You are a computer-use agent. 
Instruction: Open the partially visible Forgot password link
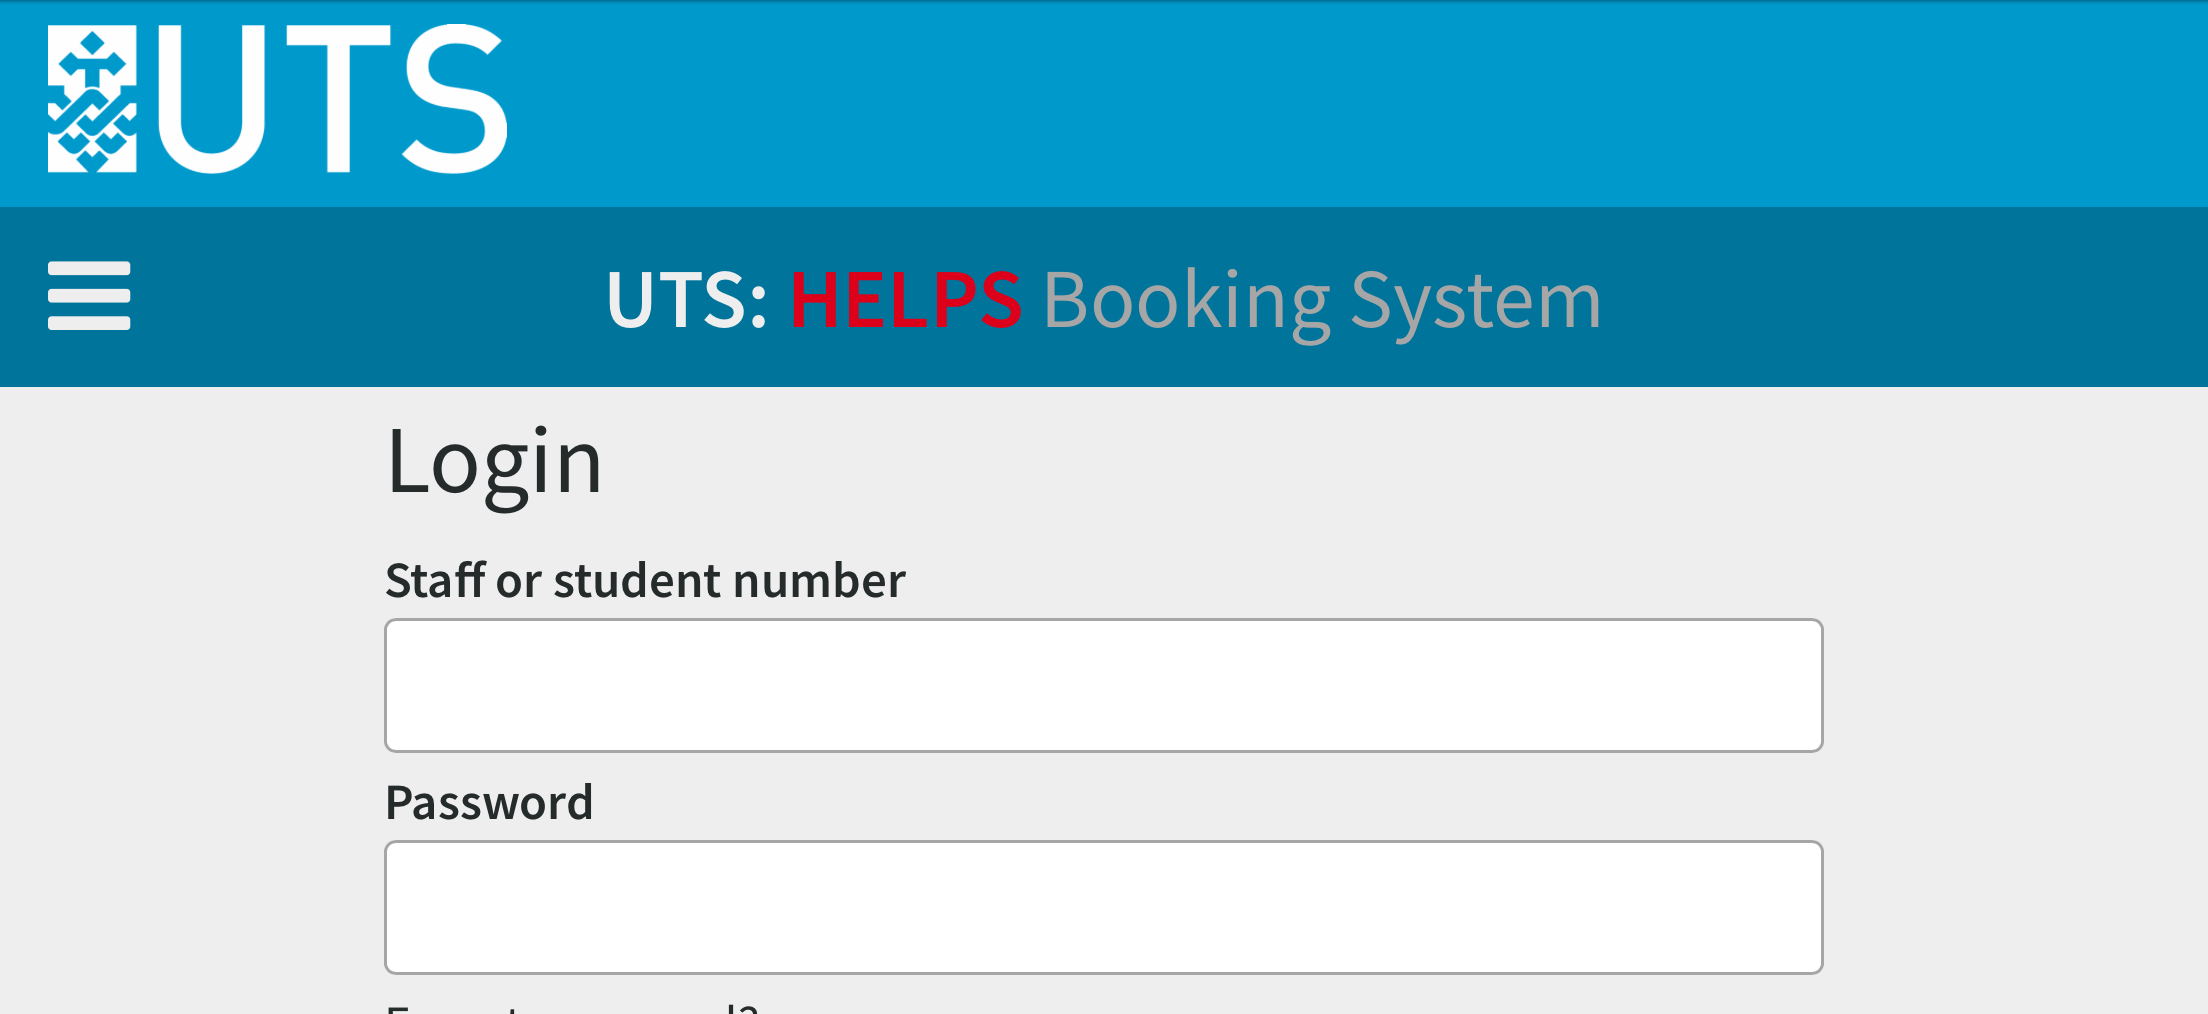[572, 1007]
